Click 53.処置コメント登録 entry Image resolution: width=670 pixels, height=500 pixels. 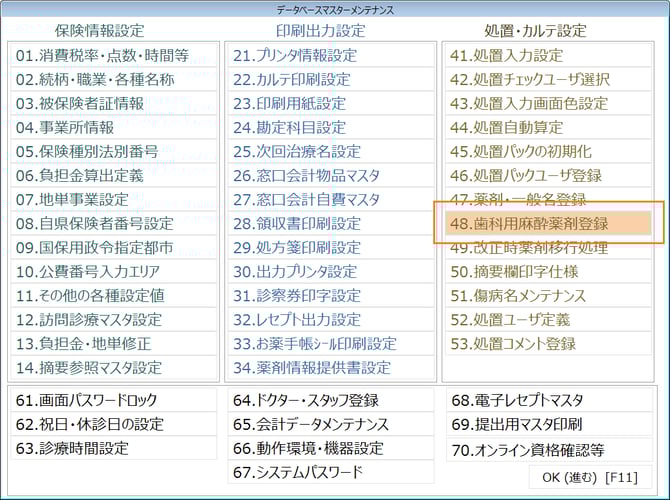pos(513,344)
